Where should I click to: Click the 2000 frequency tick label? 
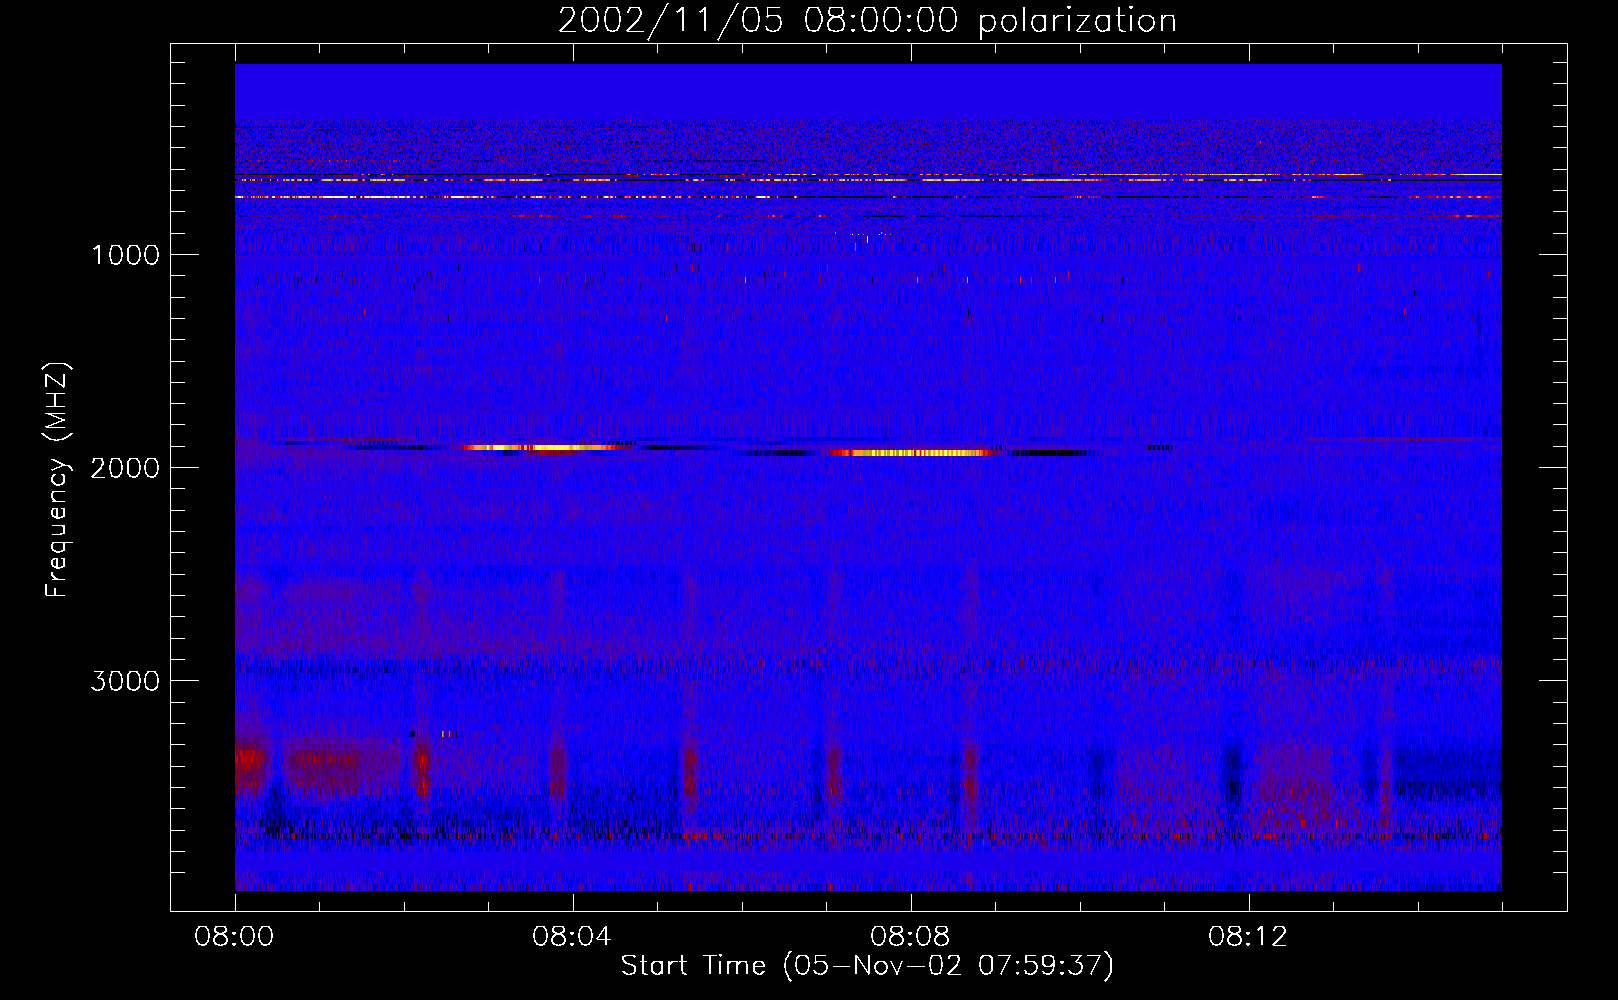point(125,468)
